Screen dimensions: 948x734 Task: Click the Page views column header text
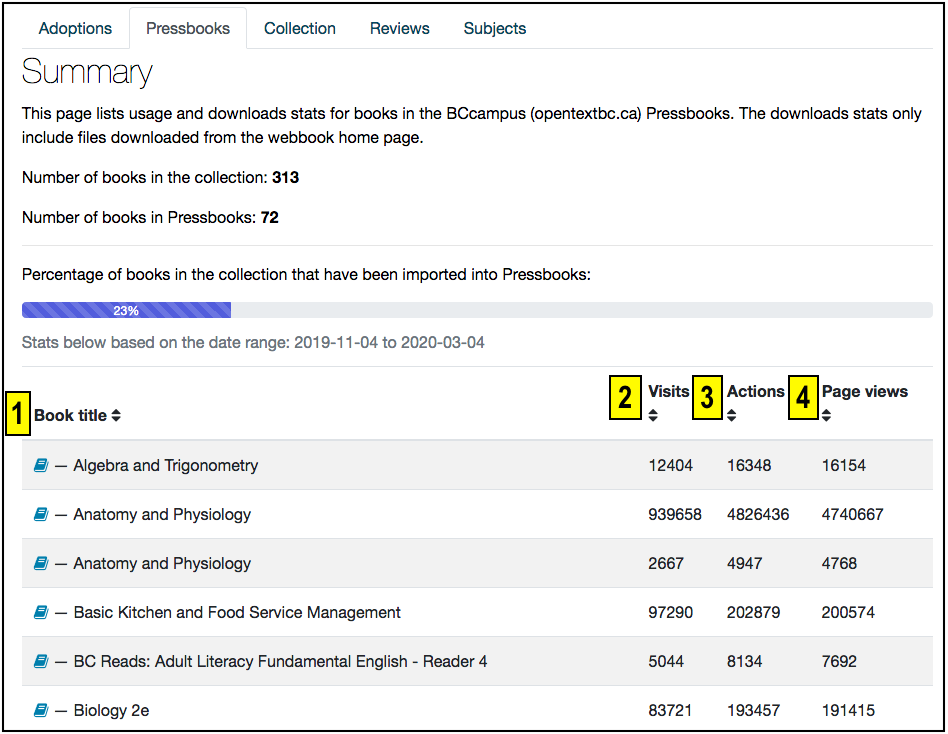point(865,391)
